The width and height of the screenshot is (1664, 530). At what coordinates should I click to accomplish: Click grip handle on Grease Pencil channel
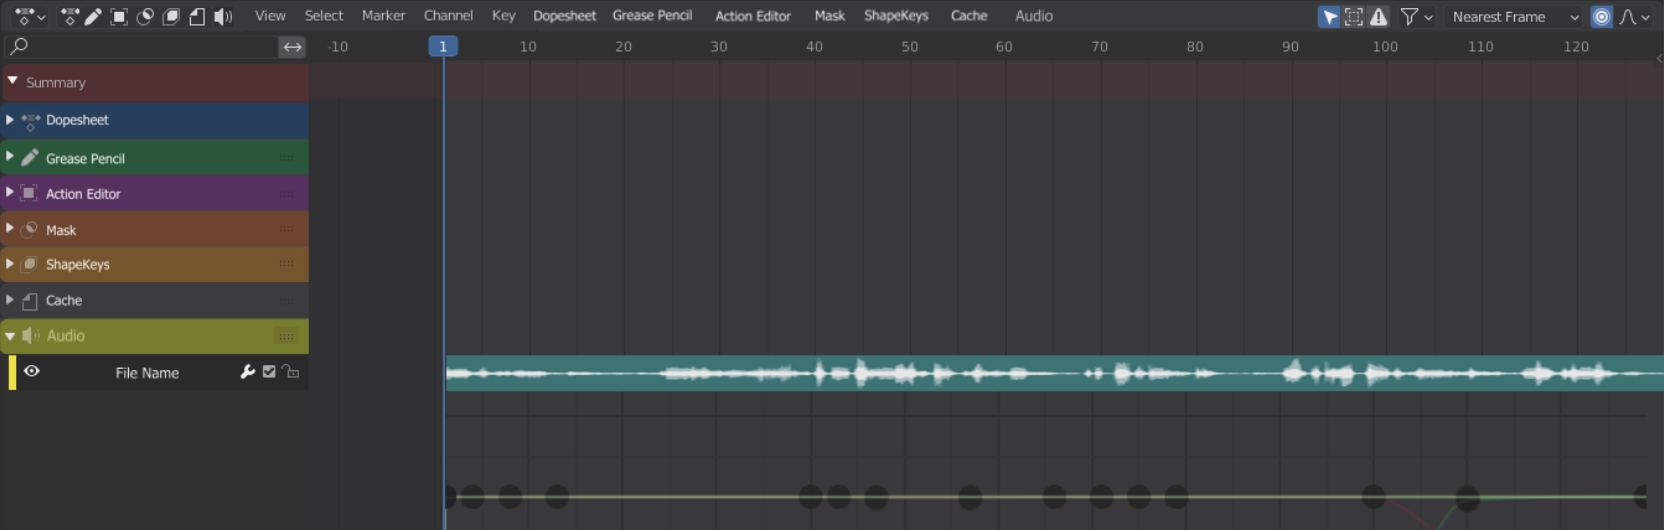pos(286,157)
